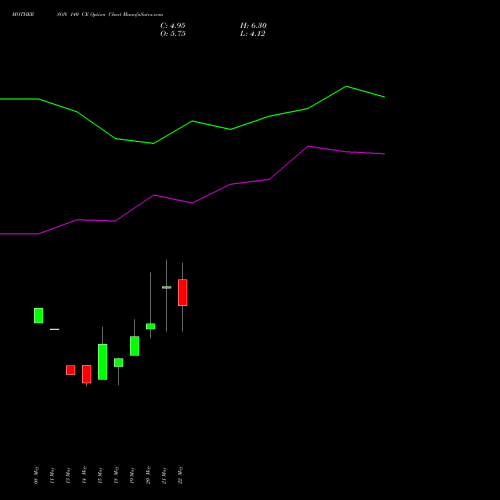Click the MOTHERSON 140 CE Option chart title

[x=87, y=15]
